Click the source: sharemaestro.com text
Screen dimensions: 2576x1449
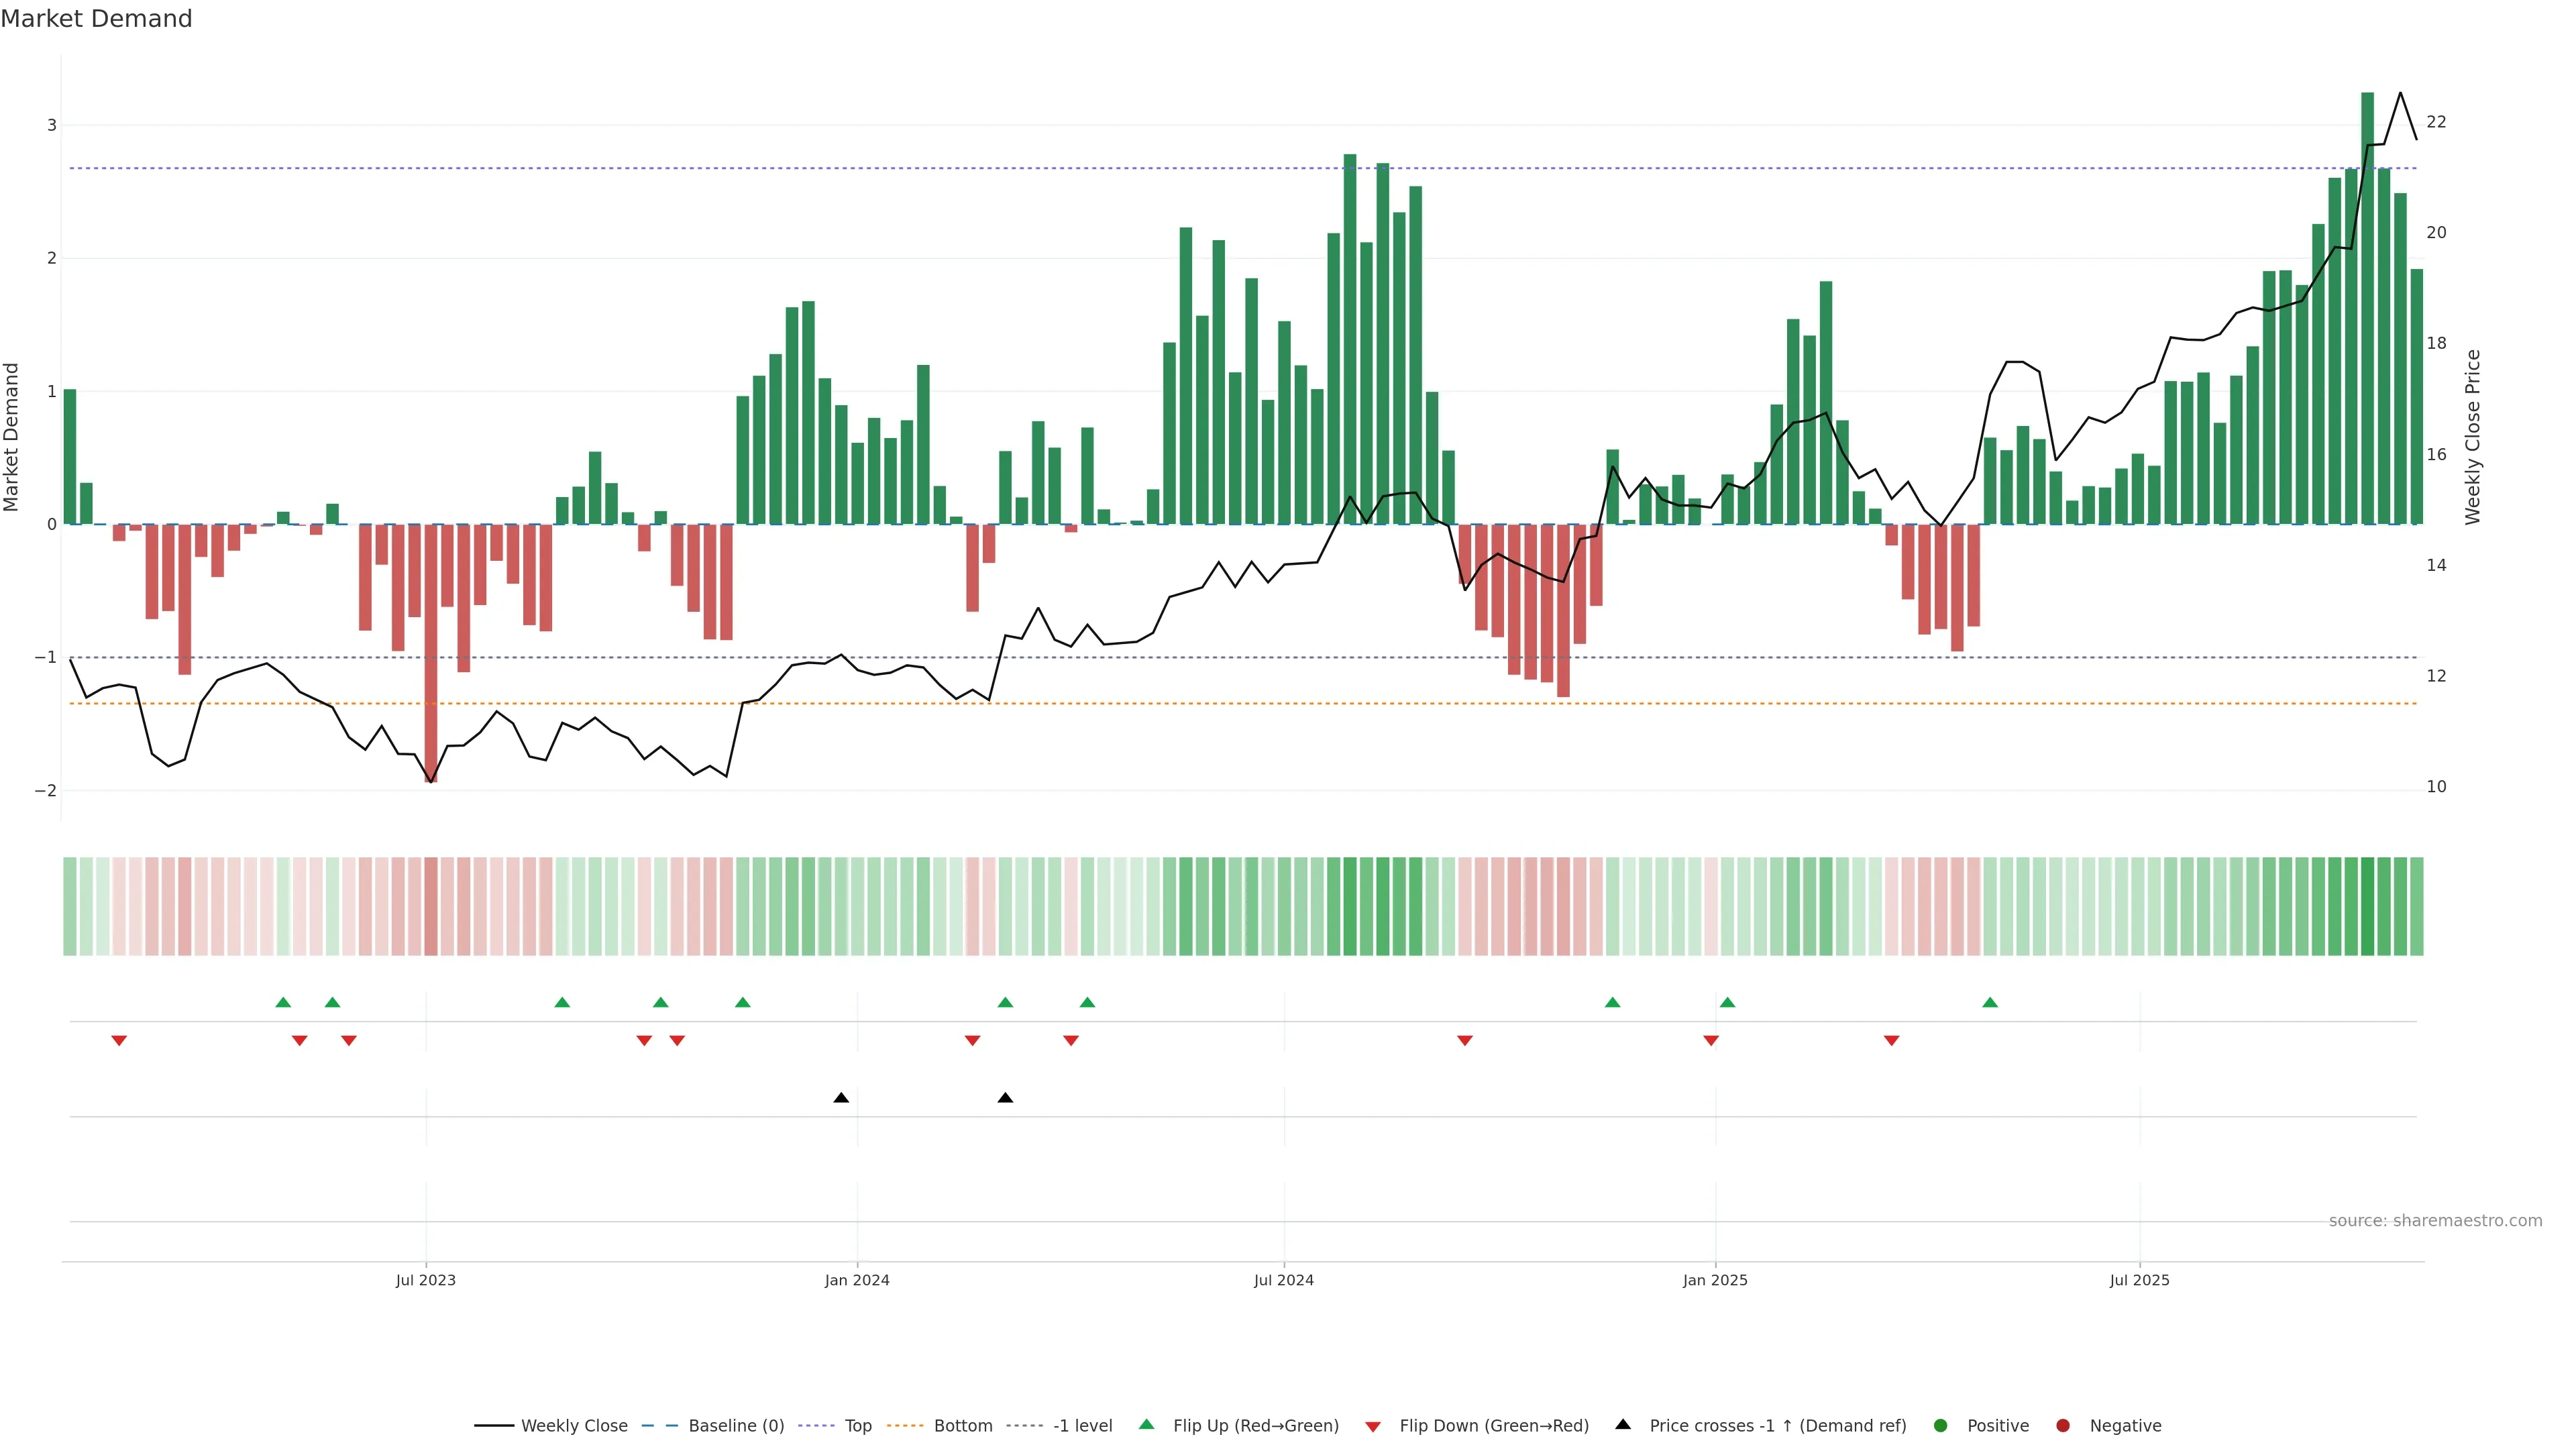(x=2435, y=1221)
